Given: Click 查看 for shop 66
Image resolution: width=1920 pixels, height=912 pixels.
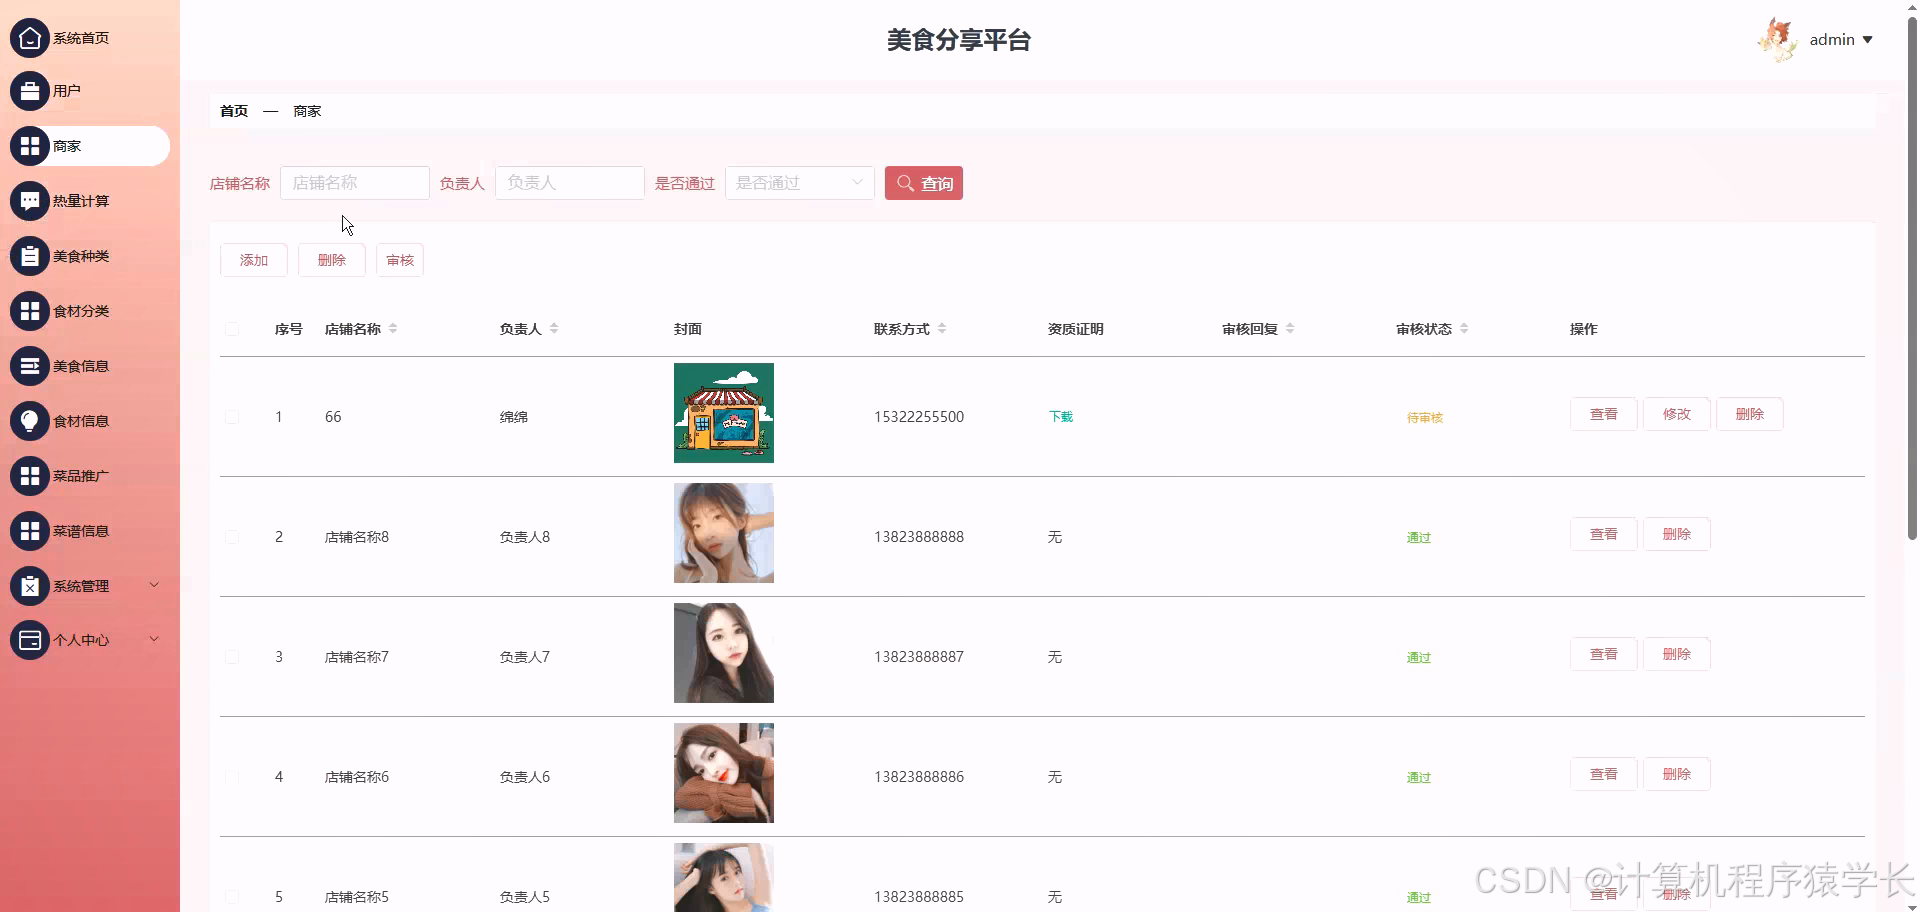Looking at the screenshot, I should [1604, 414].
